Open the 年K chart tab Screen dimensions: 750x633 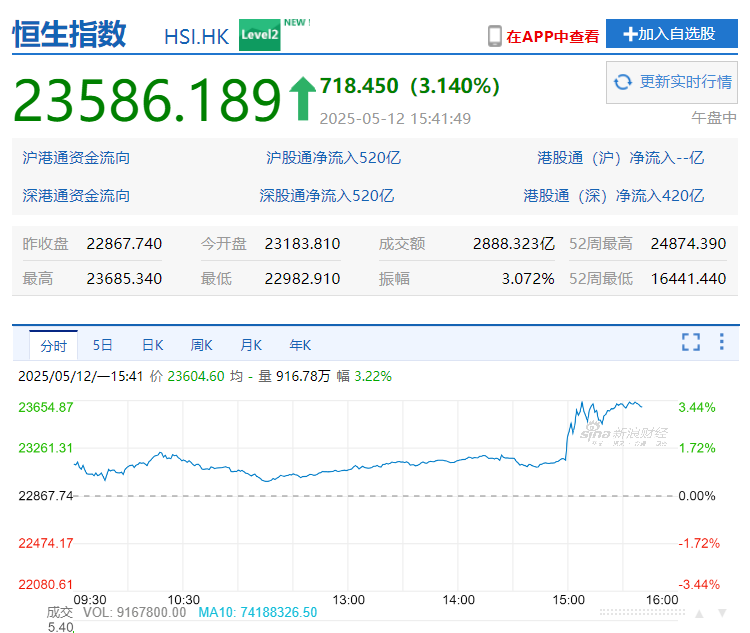click(x=300, y=345)
